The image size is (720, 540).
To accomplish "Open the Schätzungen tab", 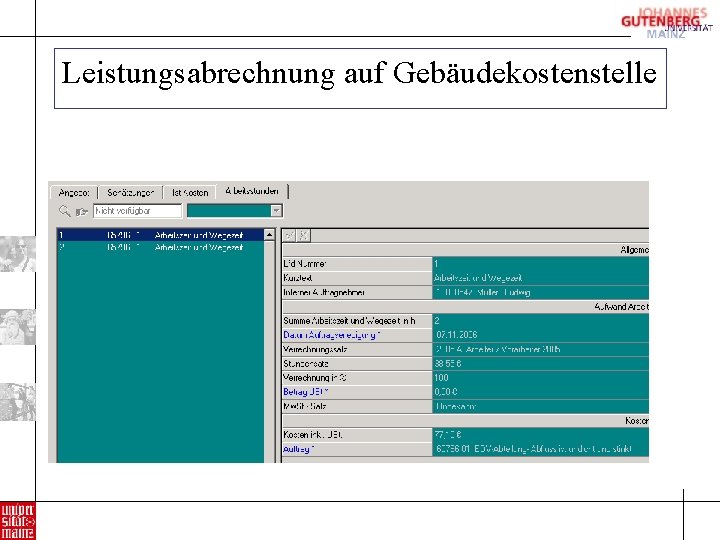I will pyautogui.click(x=130, y=192).
